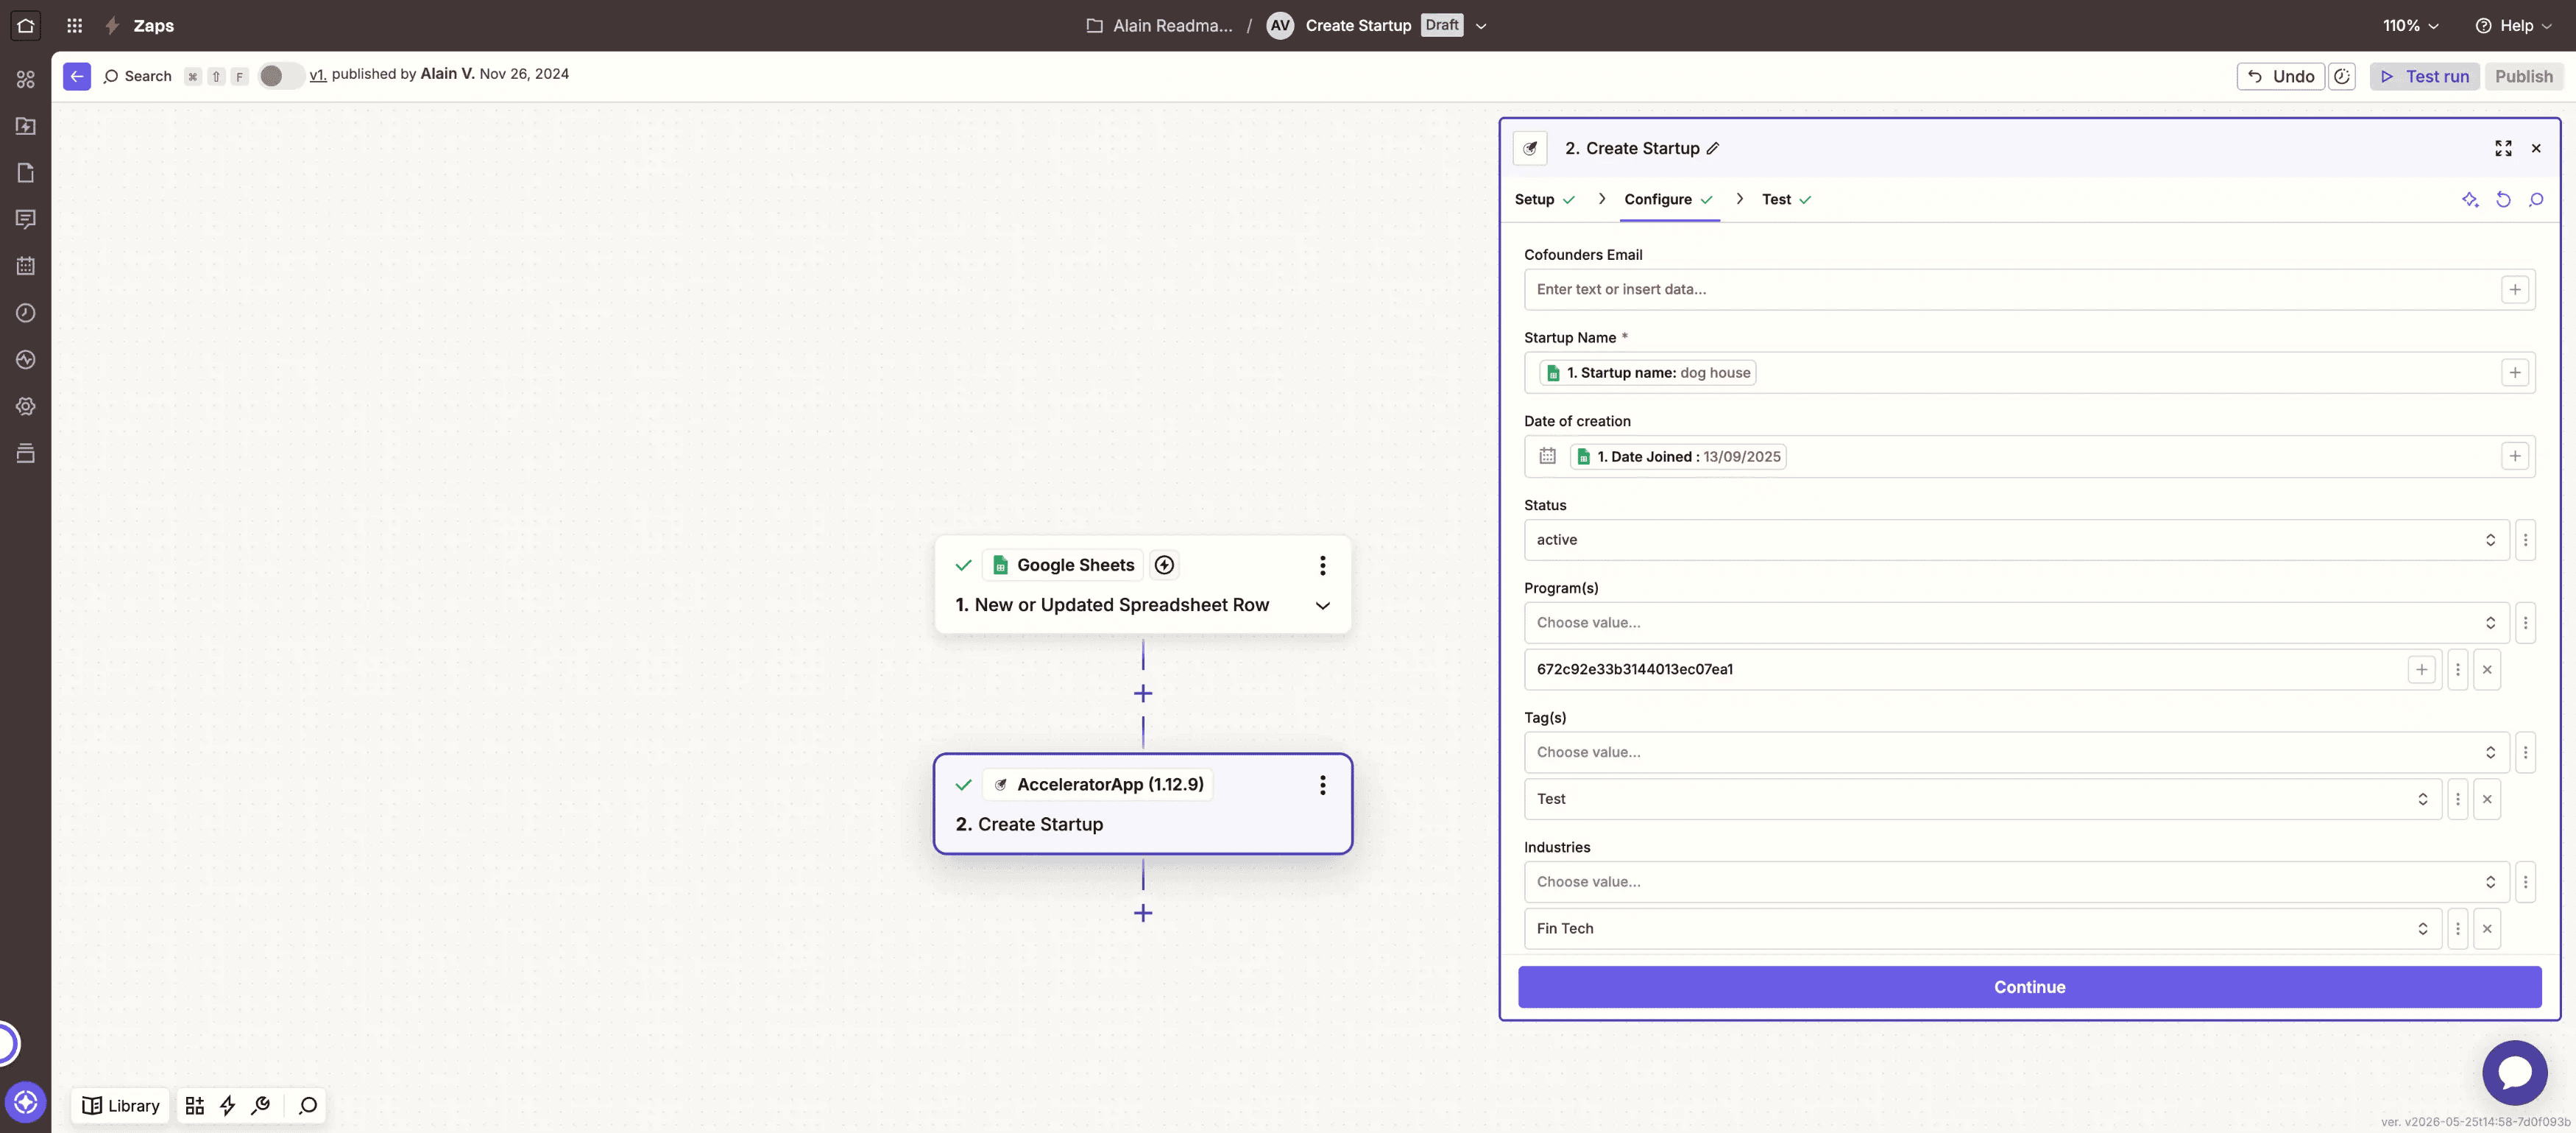
Task: Insert data into Startup Name field
Action: click(x=2514, y=372)
